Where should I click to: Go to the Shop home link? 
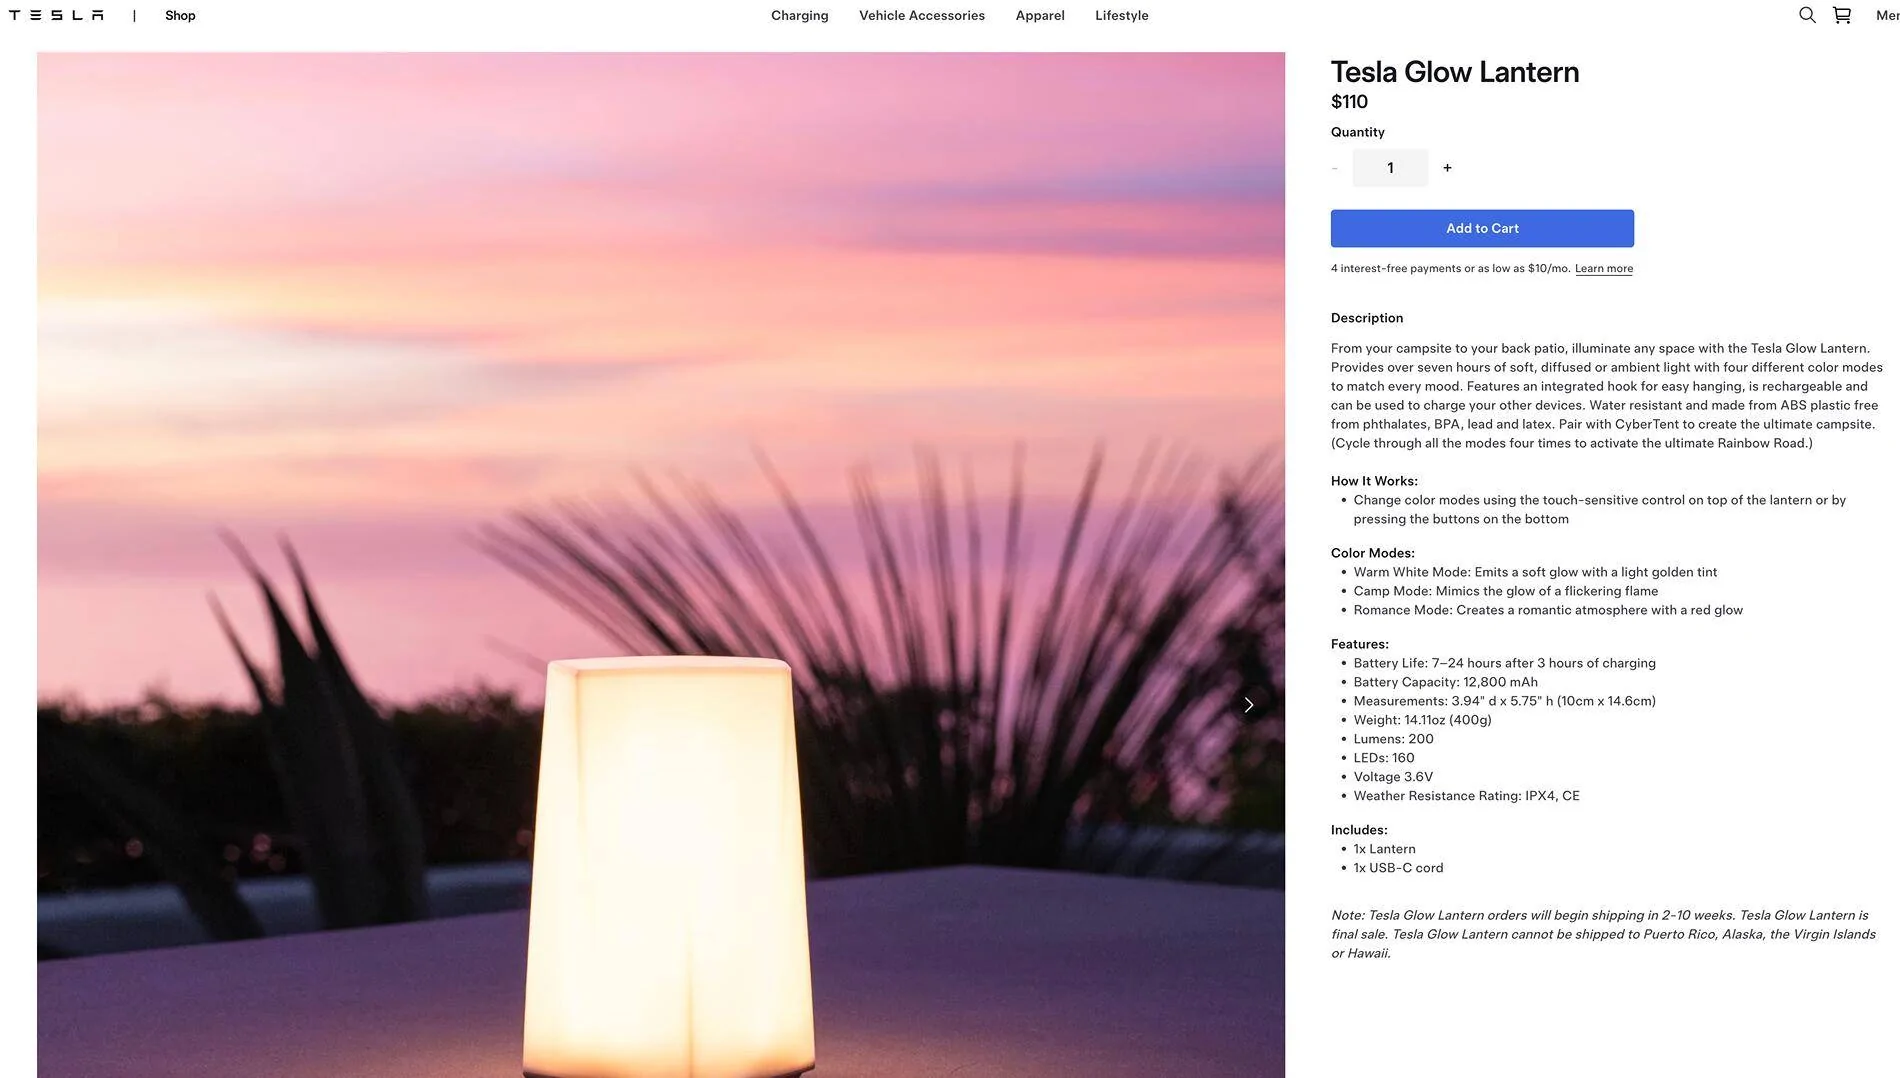click(x=180, y=15)
